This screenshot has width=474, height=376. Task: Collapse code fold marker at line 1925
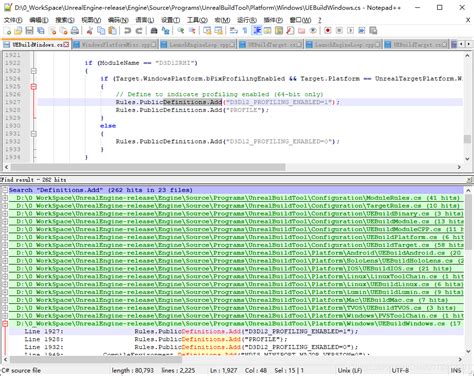click(x=33, y=87)
